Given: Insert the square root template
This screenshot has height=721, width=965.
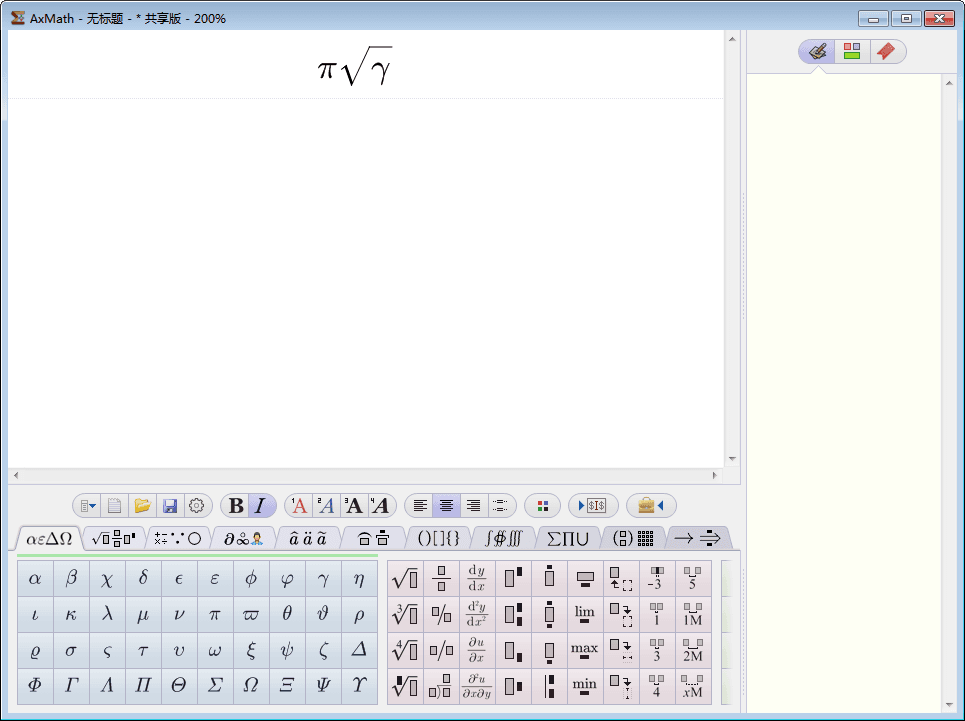Looking at the screenshot, I should pyautogui.click(x=405, y=579).
